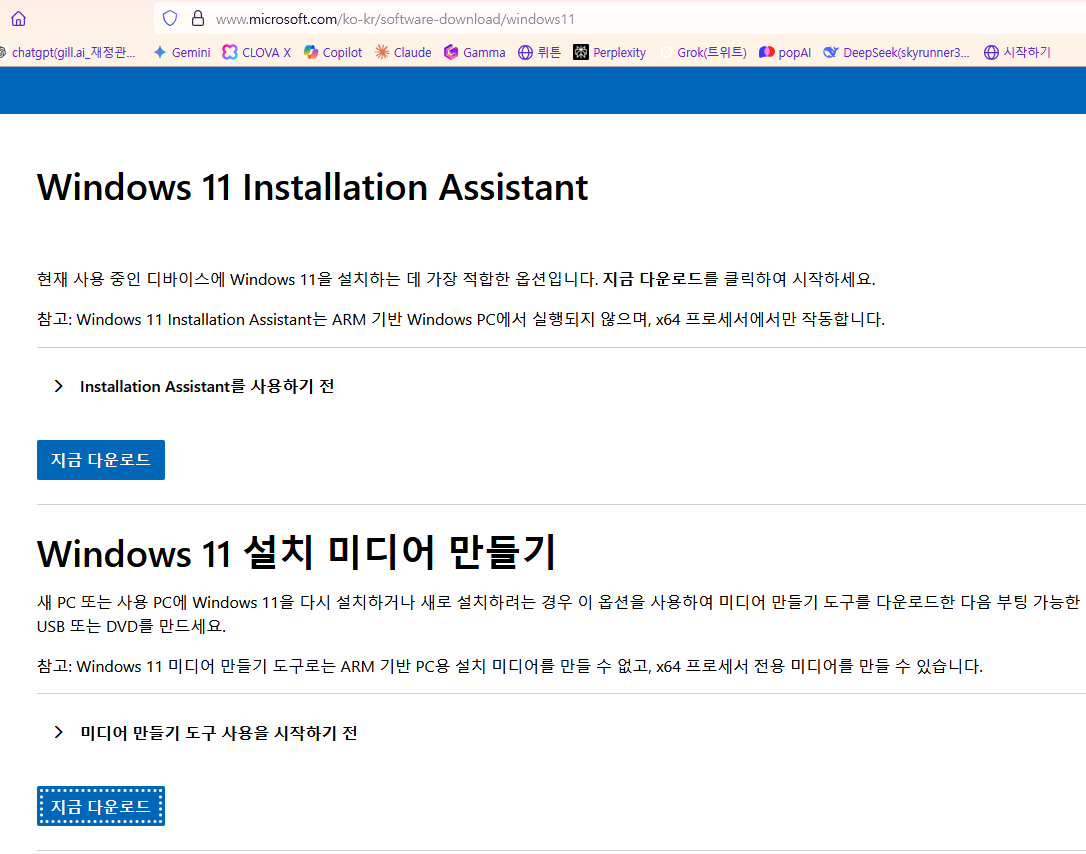Expand 'Installation Assistant를 사용하기 전' section
This screenshot has width=1086, height=854.
tap(194, 386)
